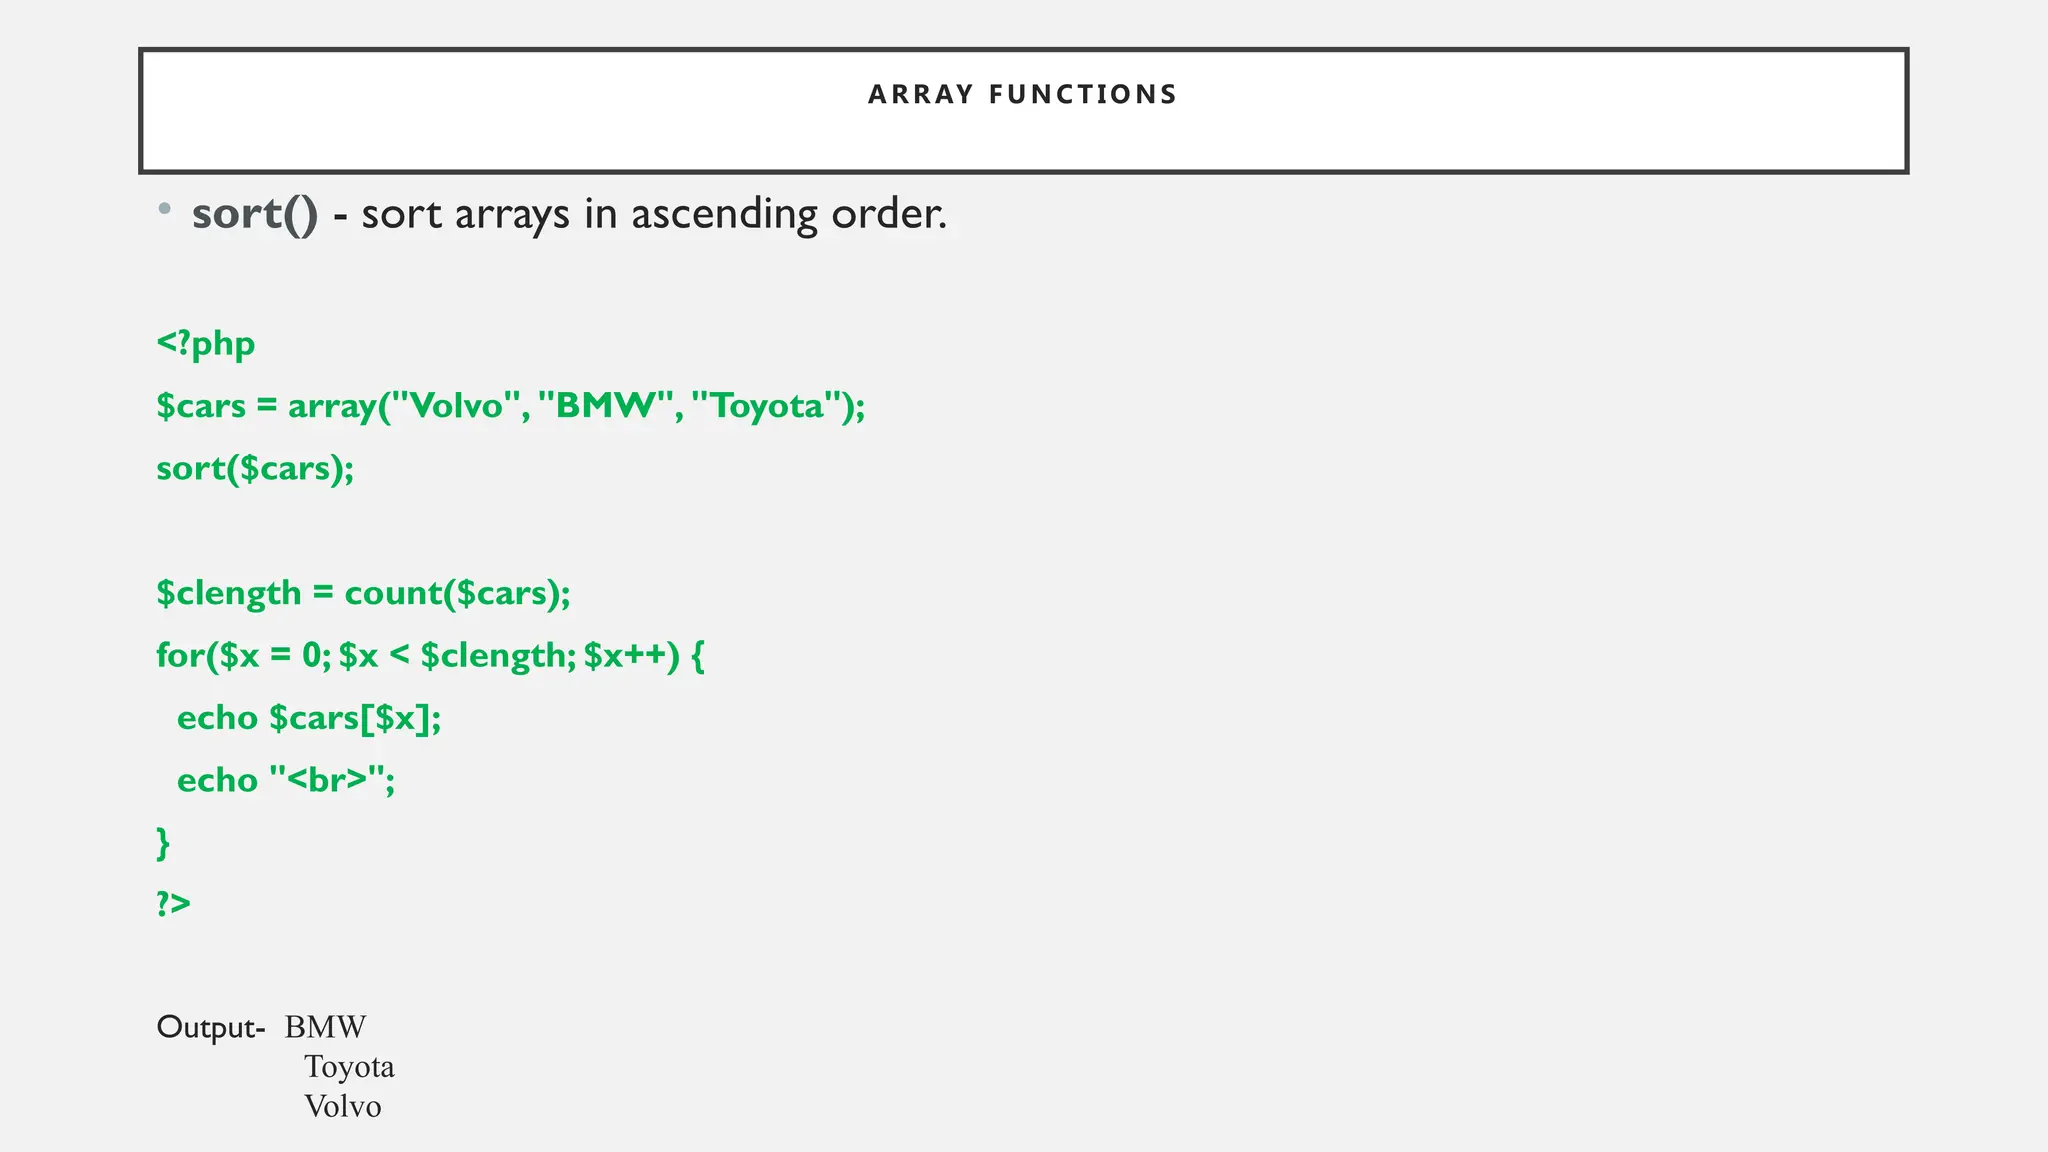The width and height of the screenshot is (2048, 1152).
Task: Click the ARRAY FUNCTIONS slide title
Action: point(1022,95)
